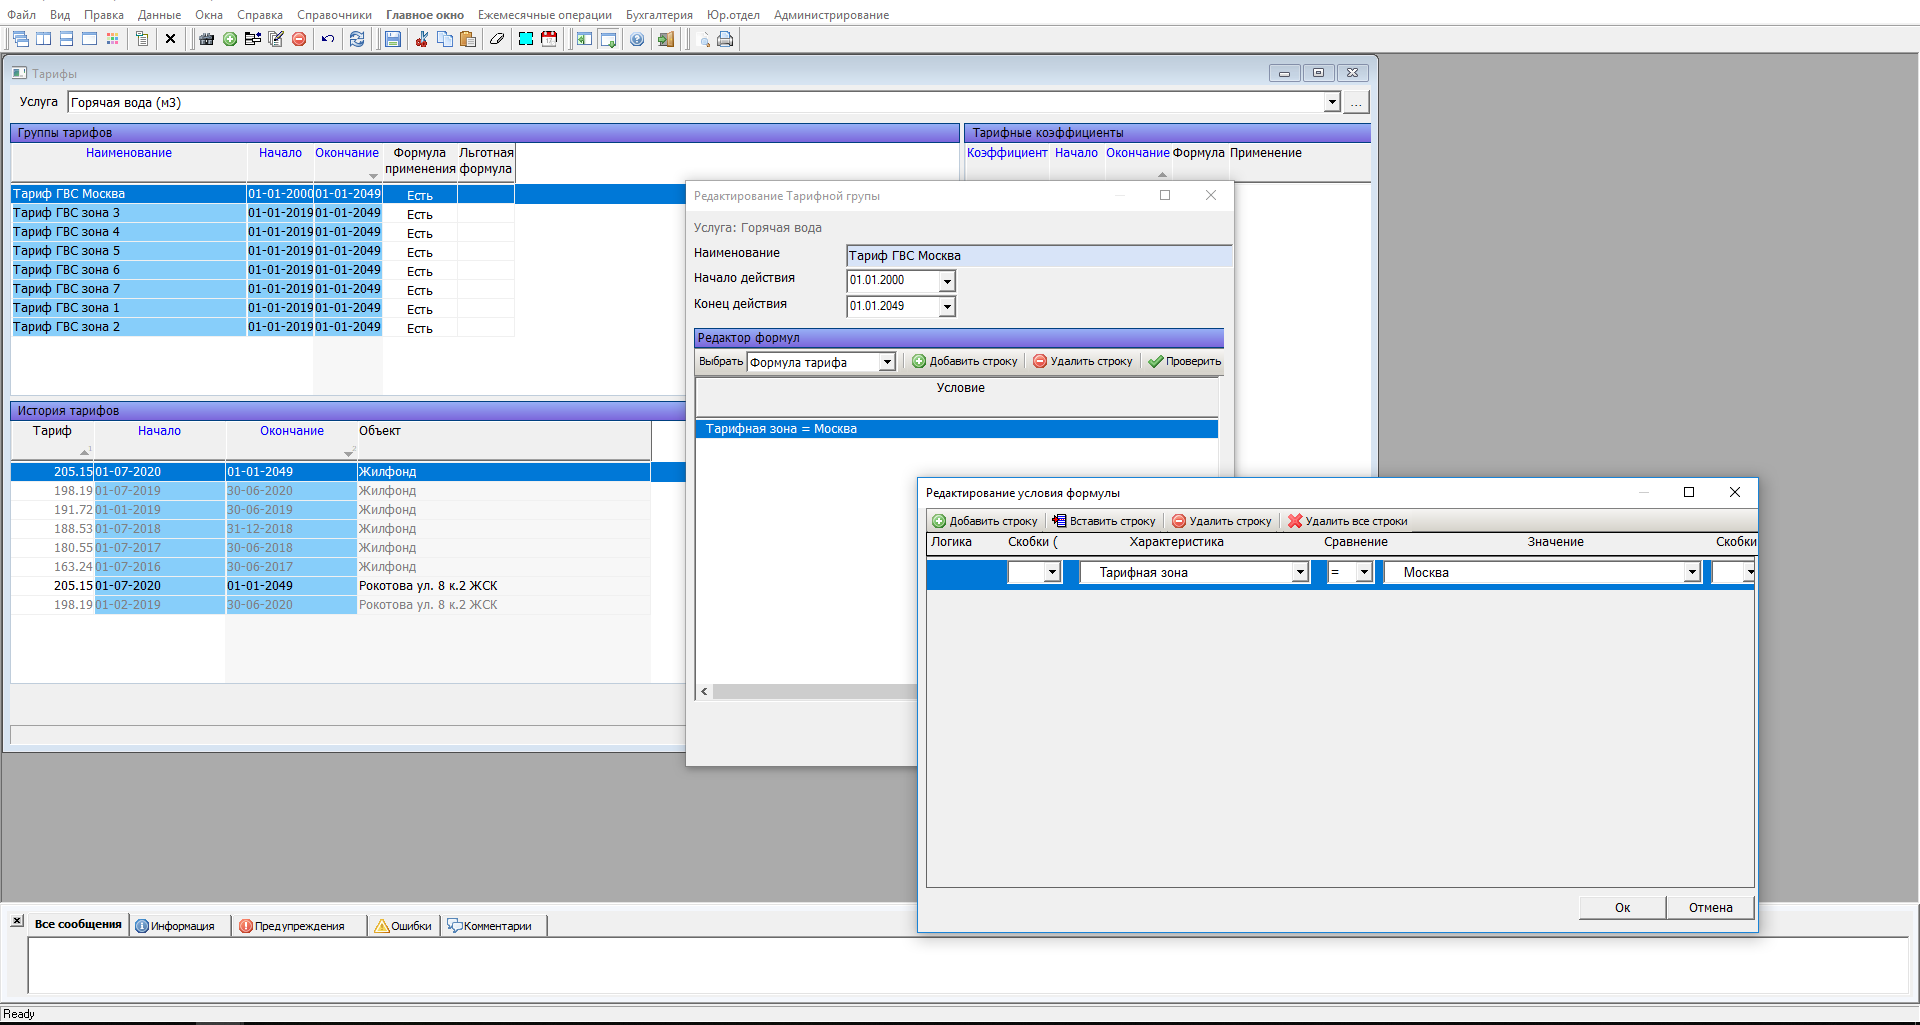Click the eraser clear icon
The width and height of the screenshot is (1920, 1025).
pos(497,39)
